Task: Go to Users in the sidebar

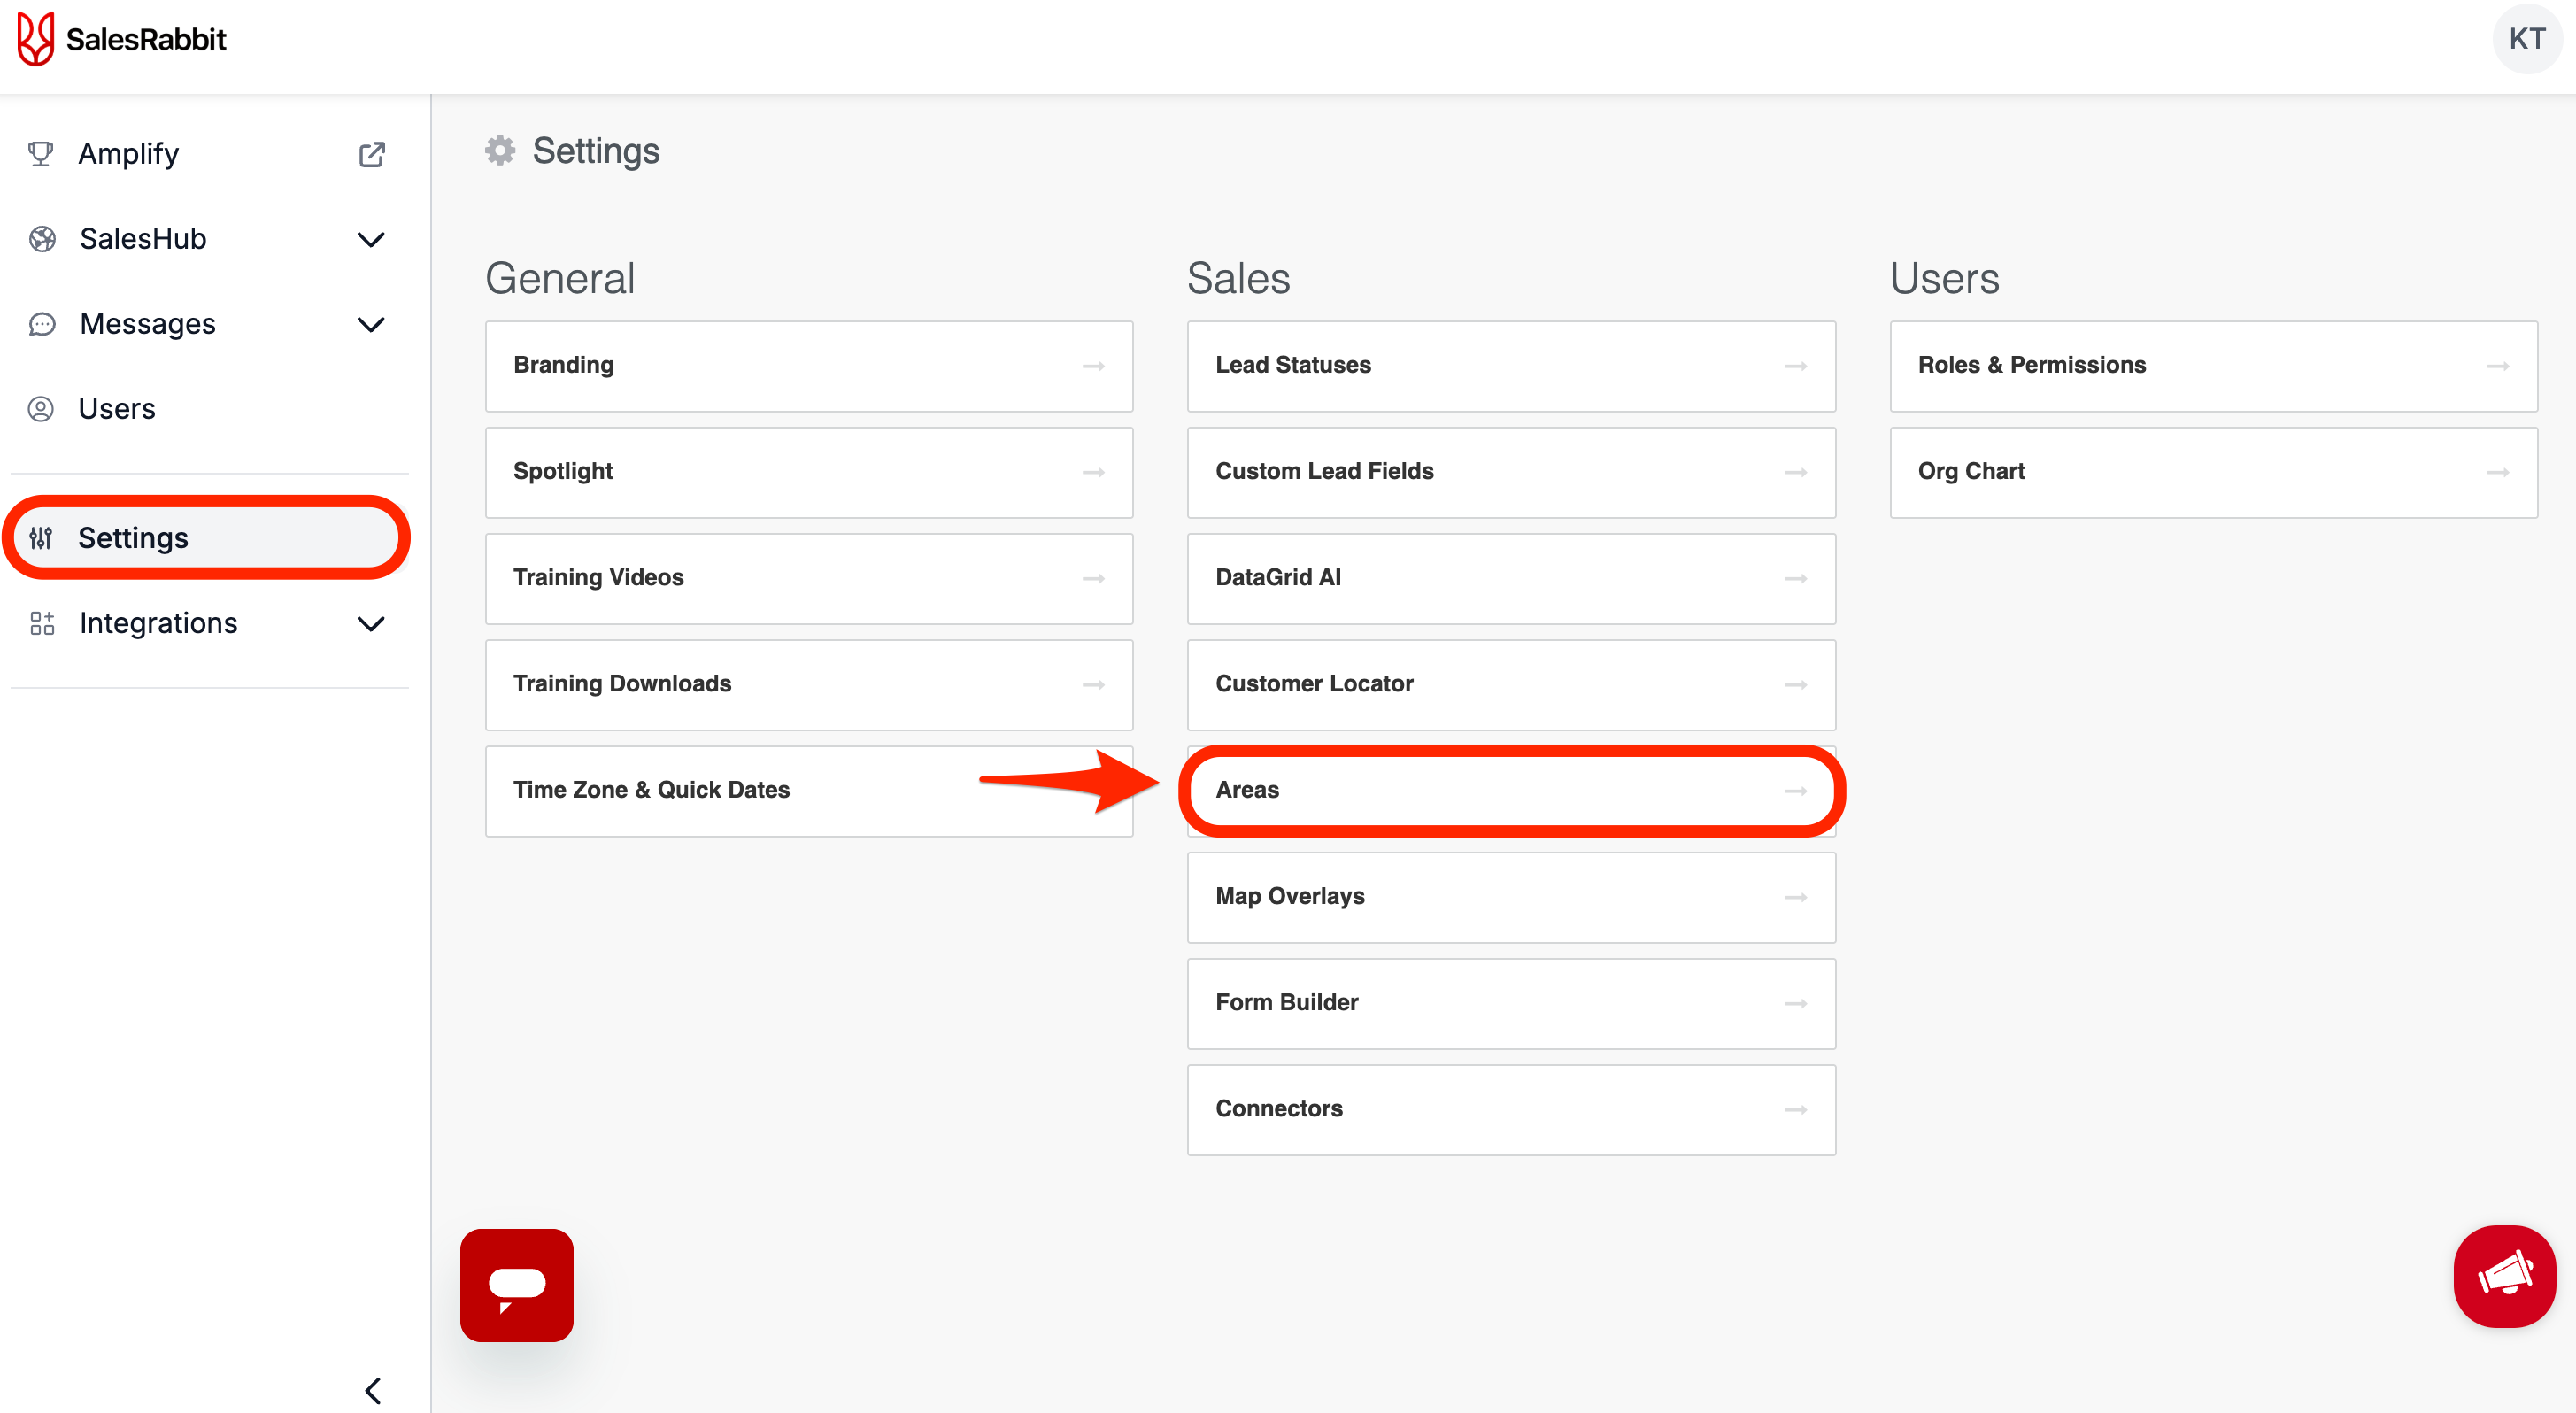Action: click(209, 409)
